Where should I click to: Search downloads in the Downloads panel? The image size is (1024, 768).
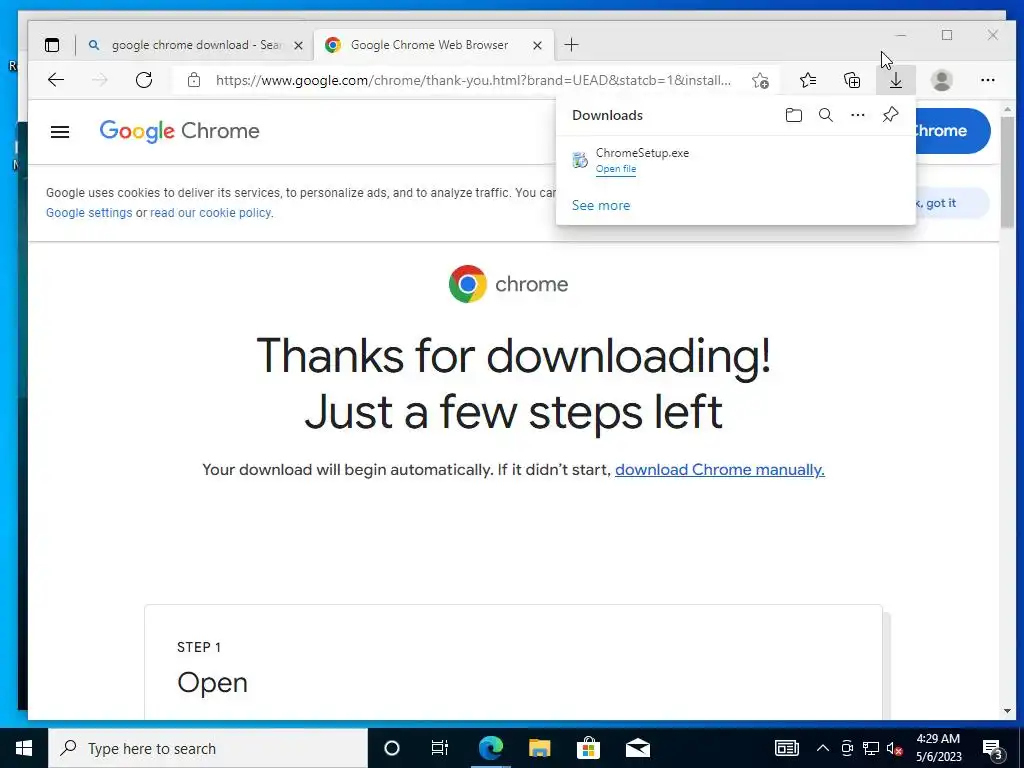click(x=825, y=116)
